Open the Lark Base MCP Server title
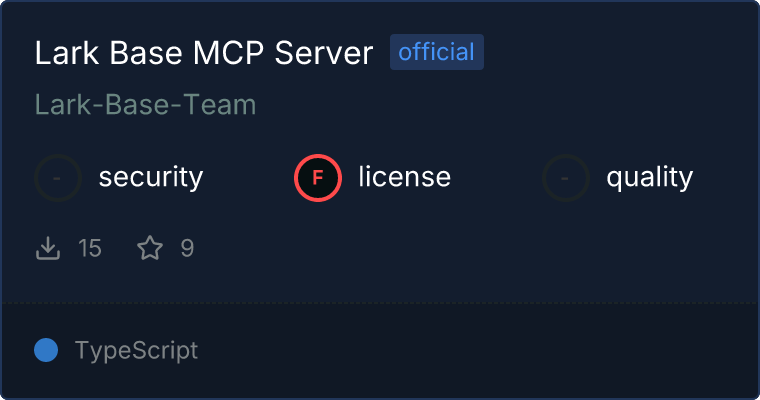 click(x=204, y=52)
